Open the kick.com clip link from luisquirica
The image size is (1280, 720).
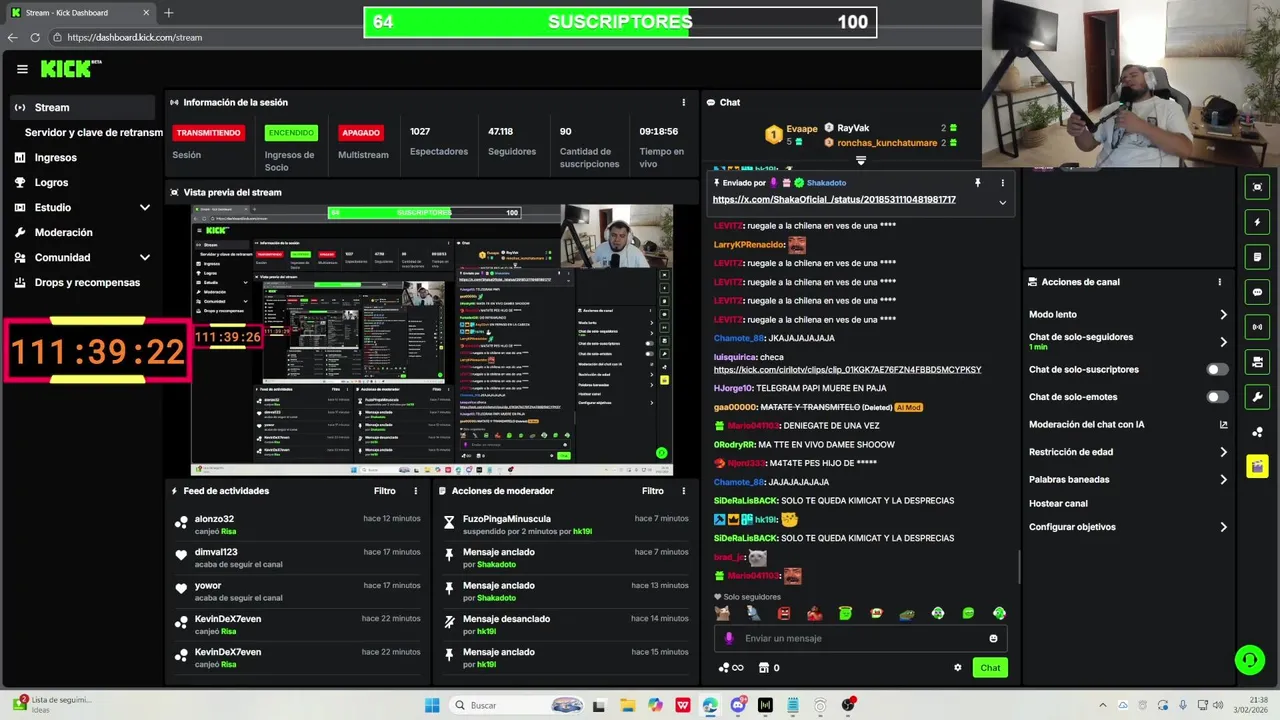point(847,369)
